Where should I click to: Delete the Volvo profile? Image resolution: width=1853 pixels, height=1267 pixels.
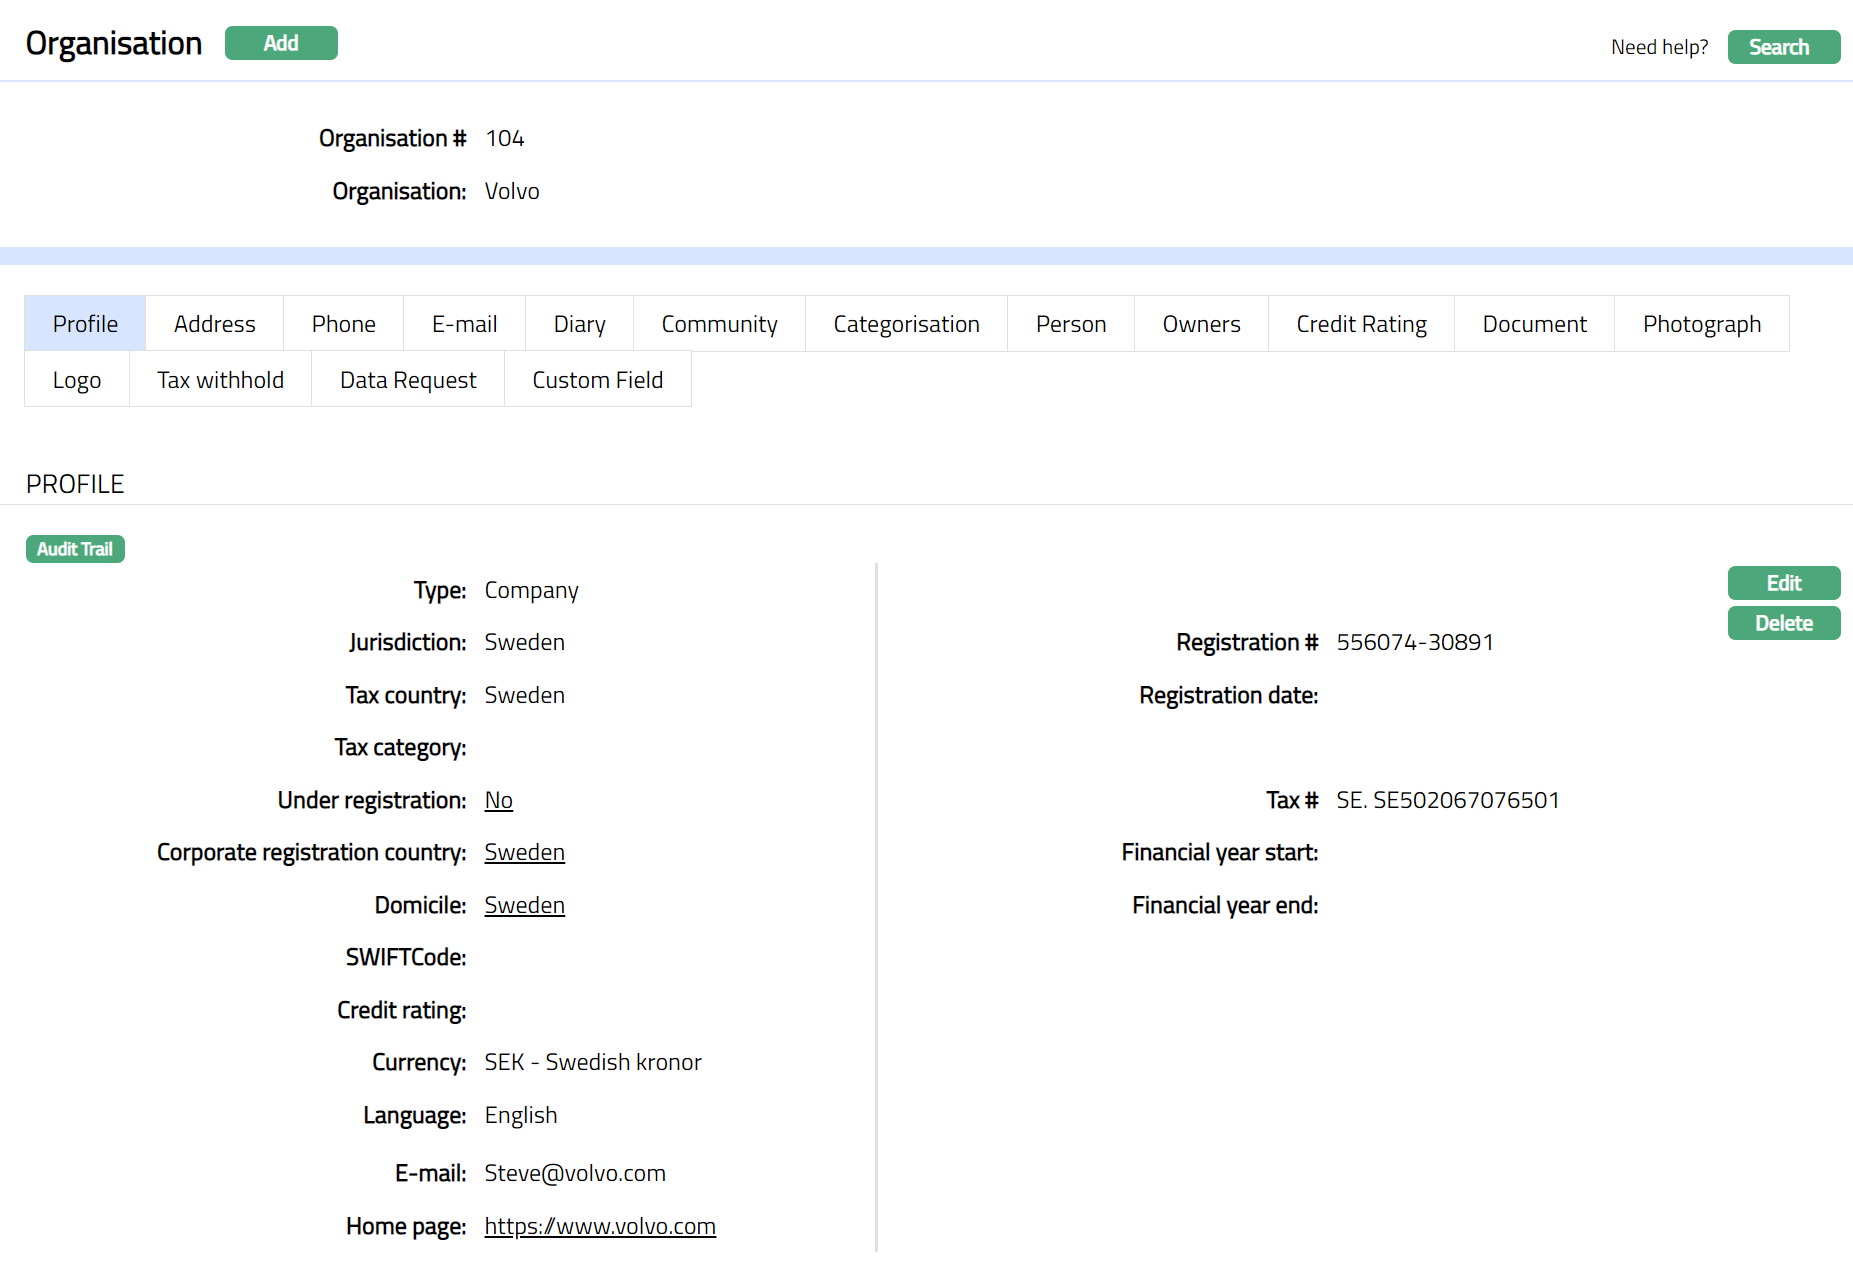[1783, 623]
